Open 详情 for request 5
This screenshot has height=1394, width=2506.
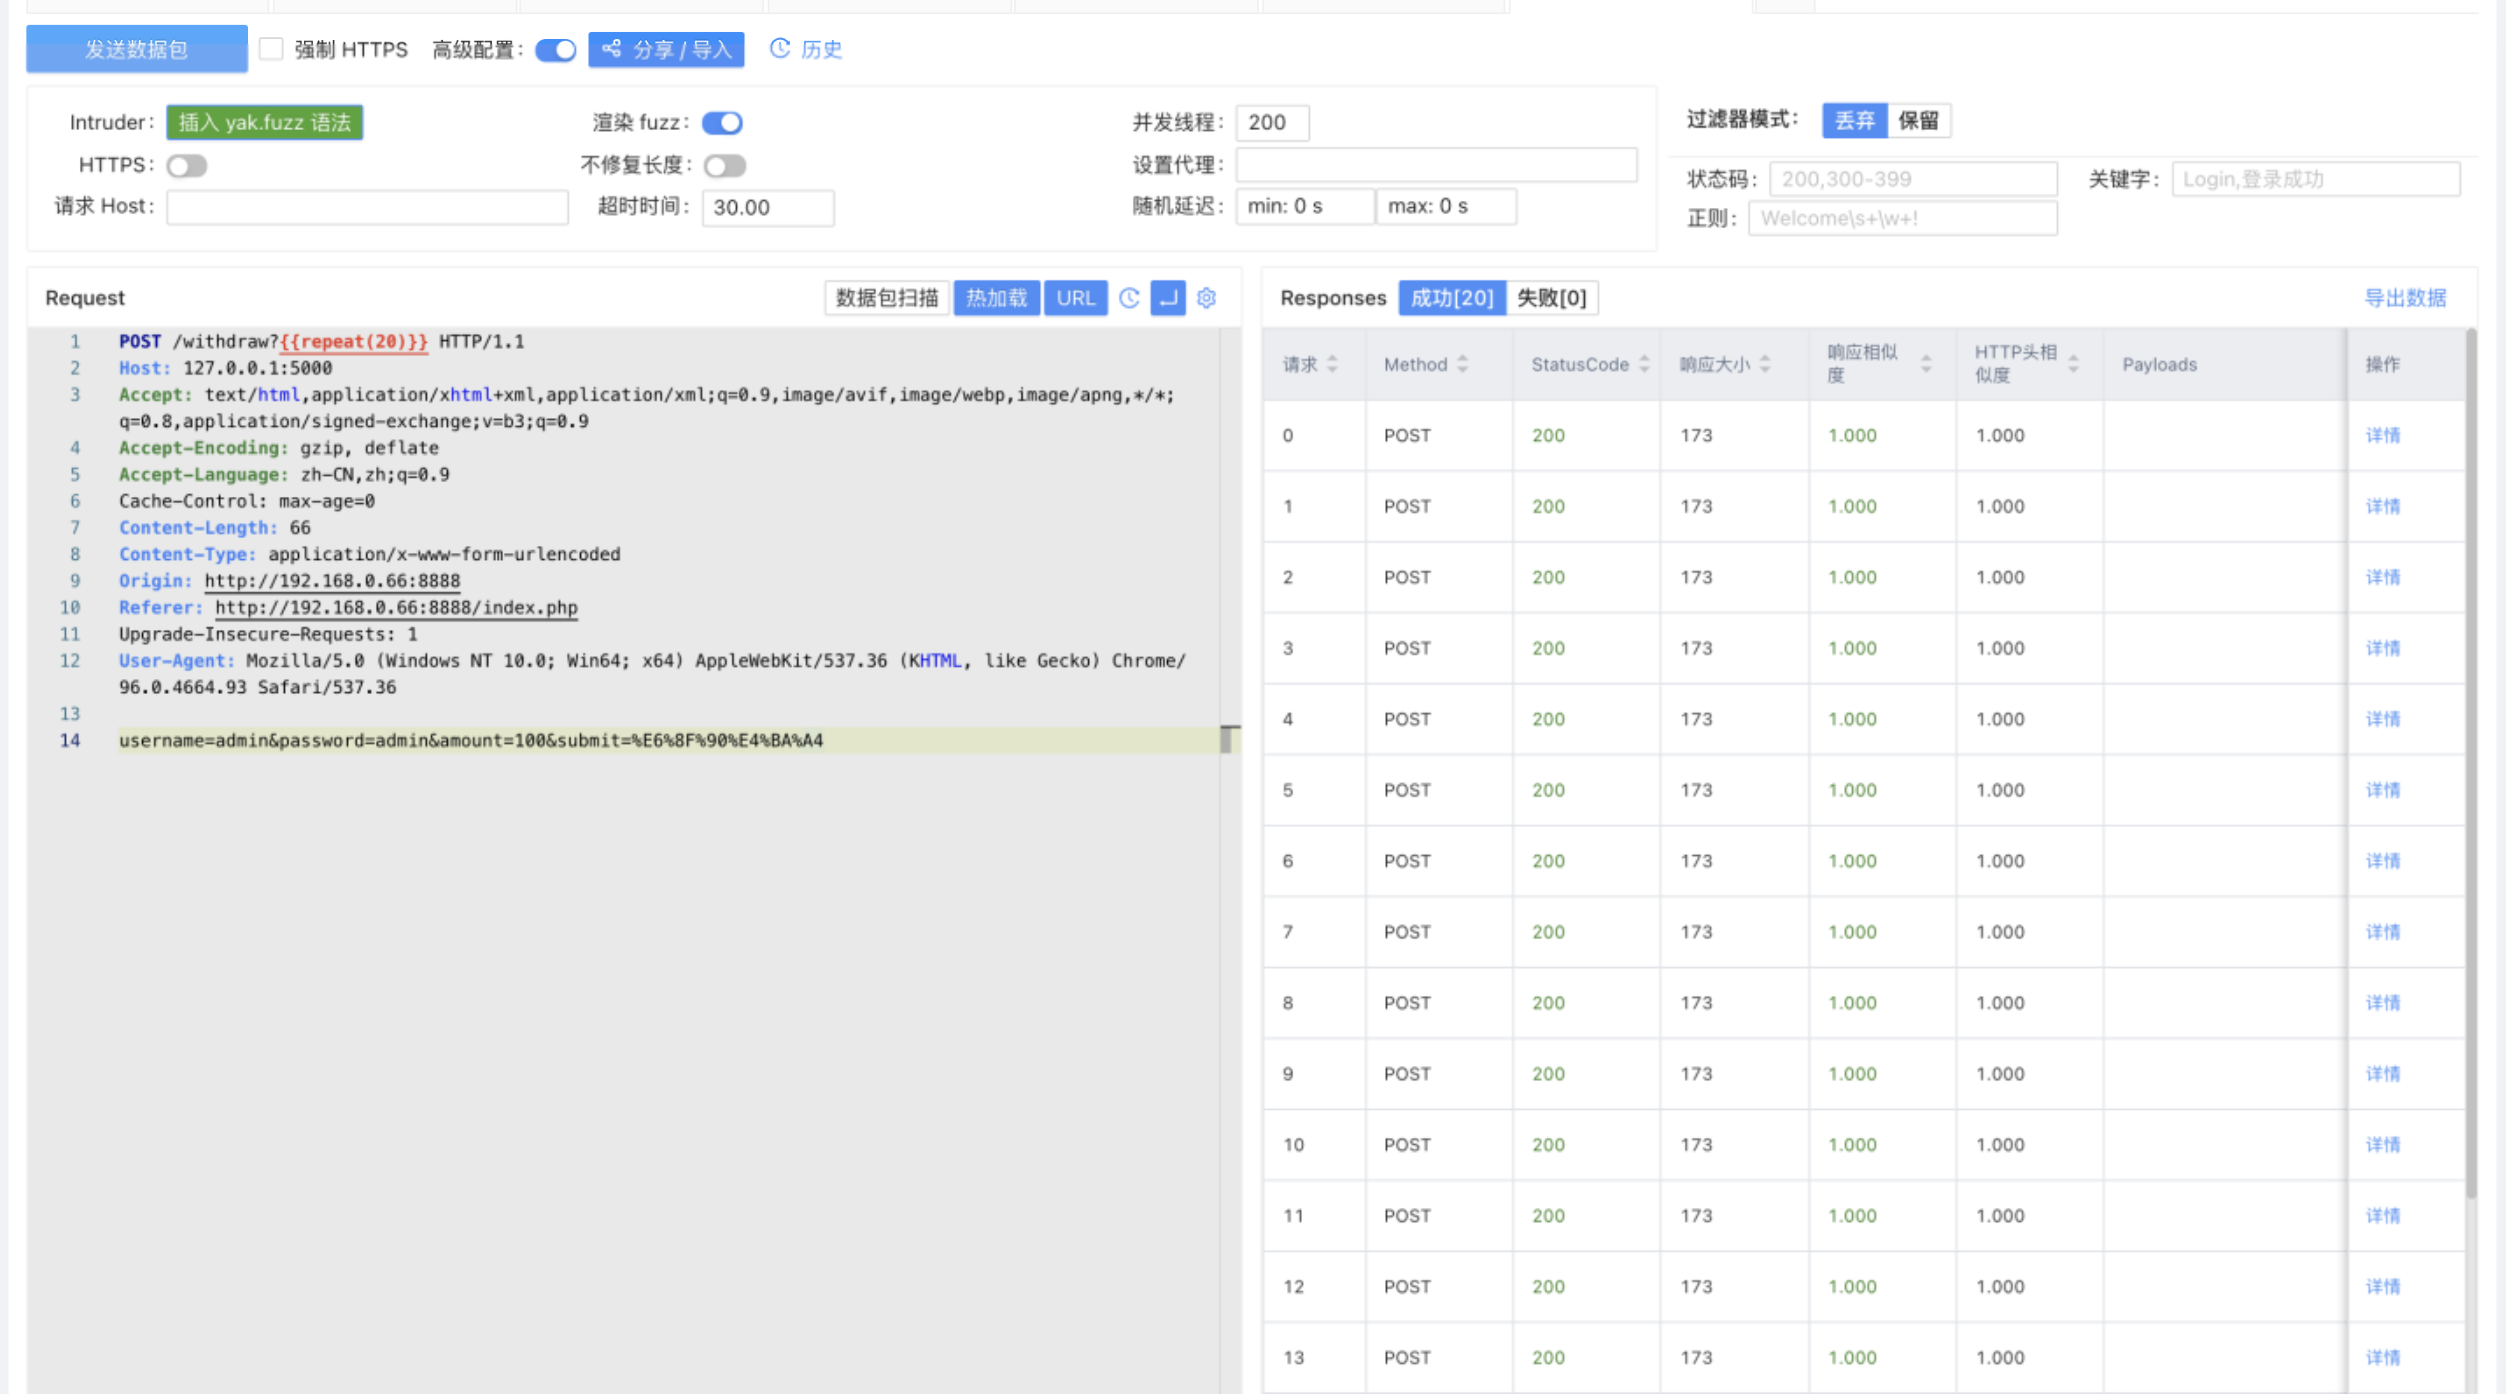tap(2383, 790)
